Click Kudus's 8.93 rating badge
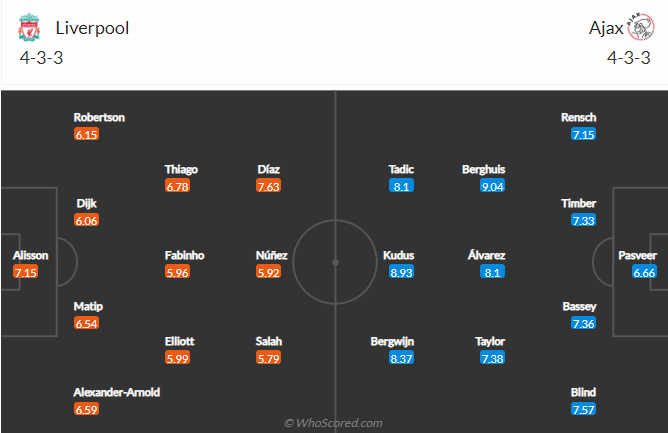 click(x=402, y=272)
